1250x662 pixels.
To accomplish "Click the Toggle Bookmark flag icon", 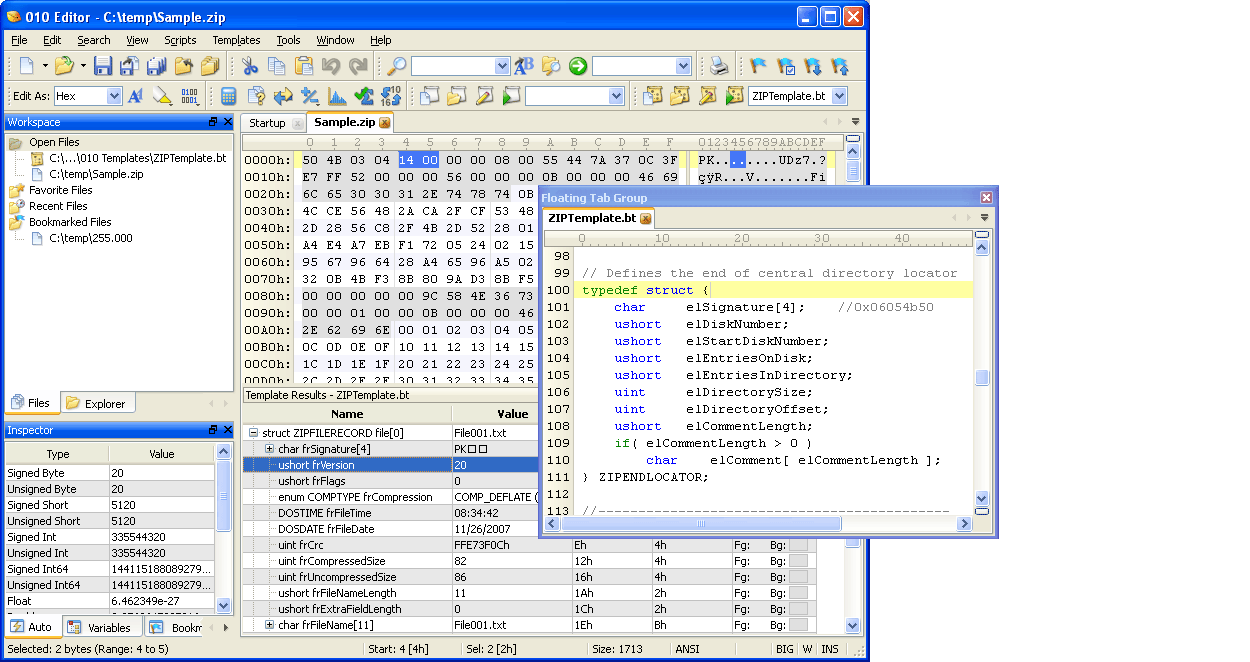I will [759, 66].
